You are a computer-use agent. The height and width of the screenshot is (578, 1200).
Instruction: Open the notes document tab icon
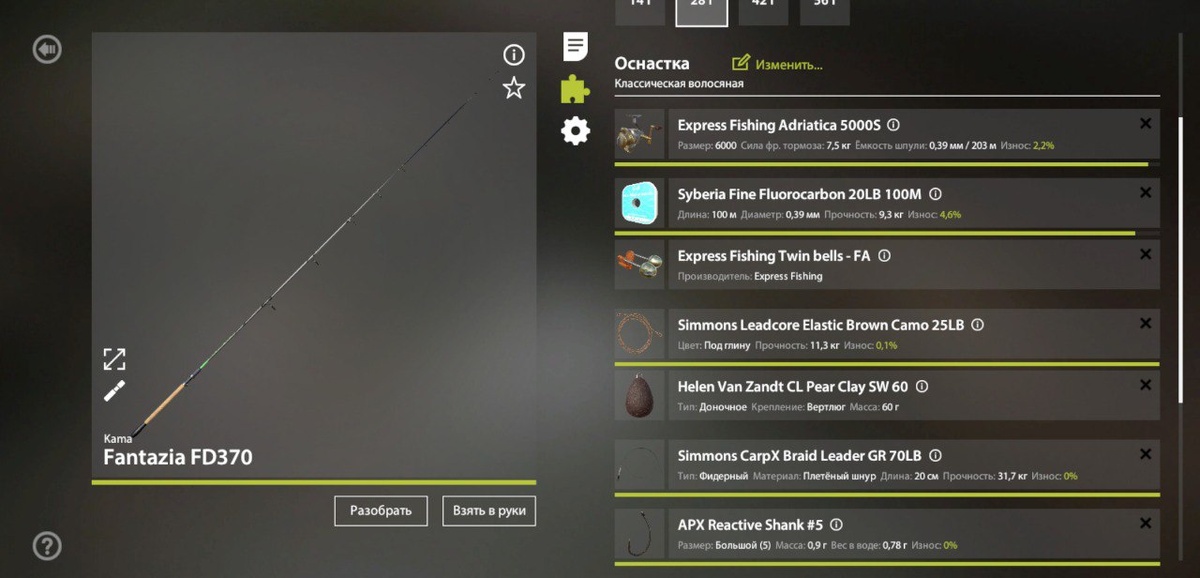[x=575, y=46]
